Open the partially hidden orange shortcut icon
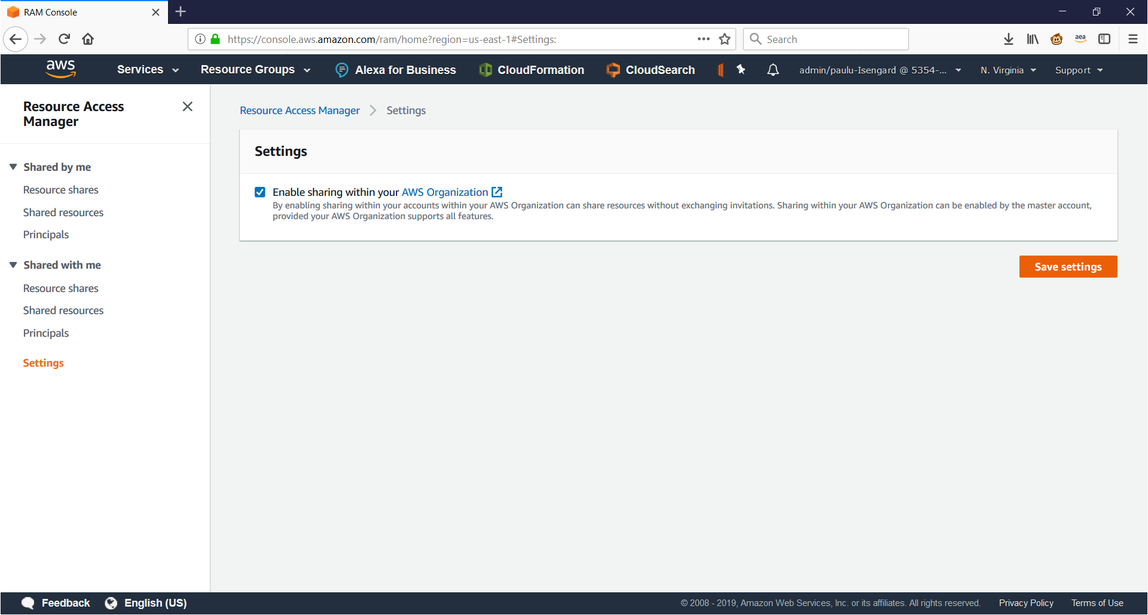 (x=720, y=70)
